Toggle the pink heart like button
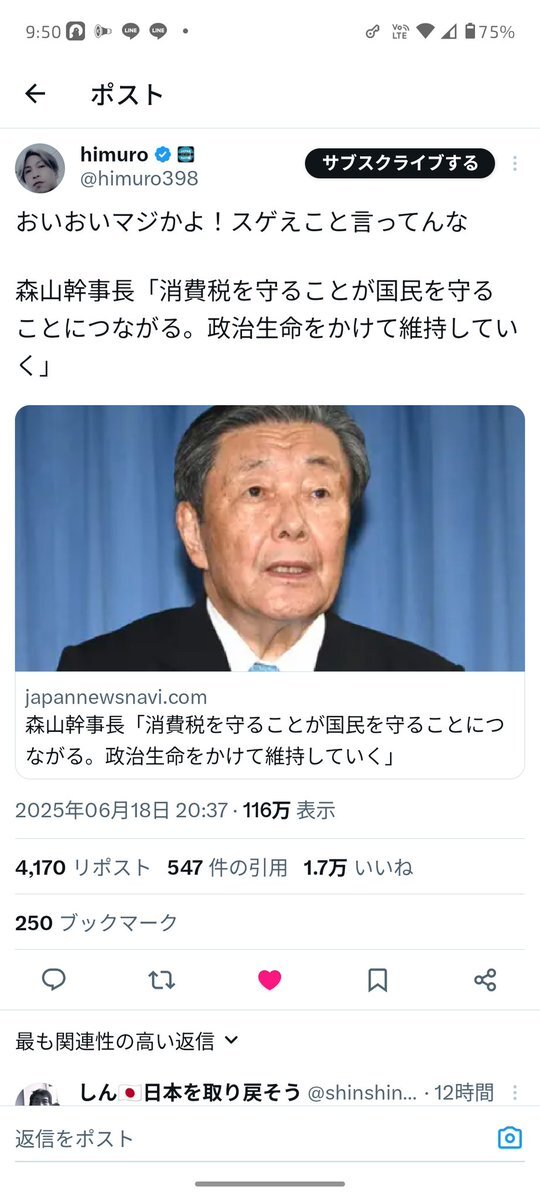This screenshot has height=1199, width=540. [269, 979]
